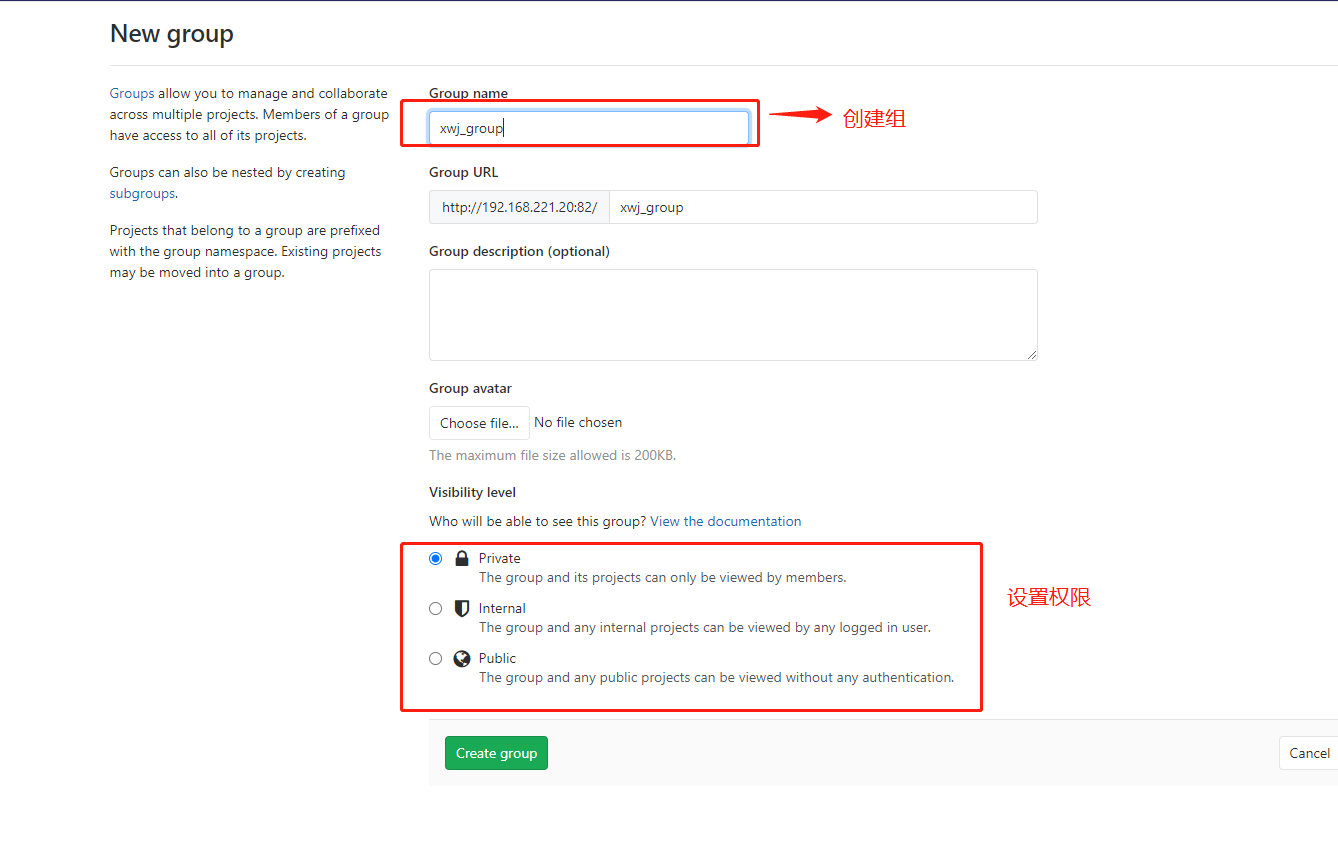Click the maximum file size 200KB hint
The height and width of the screenshot is (843, 1338).
pyautogui.click(x=552, y=455)
